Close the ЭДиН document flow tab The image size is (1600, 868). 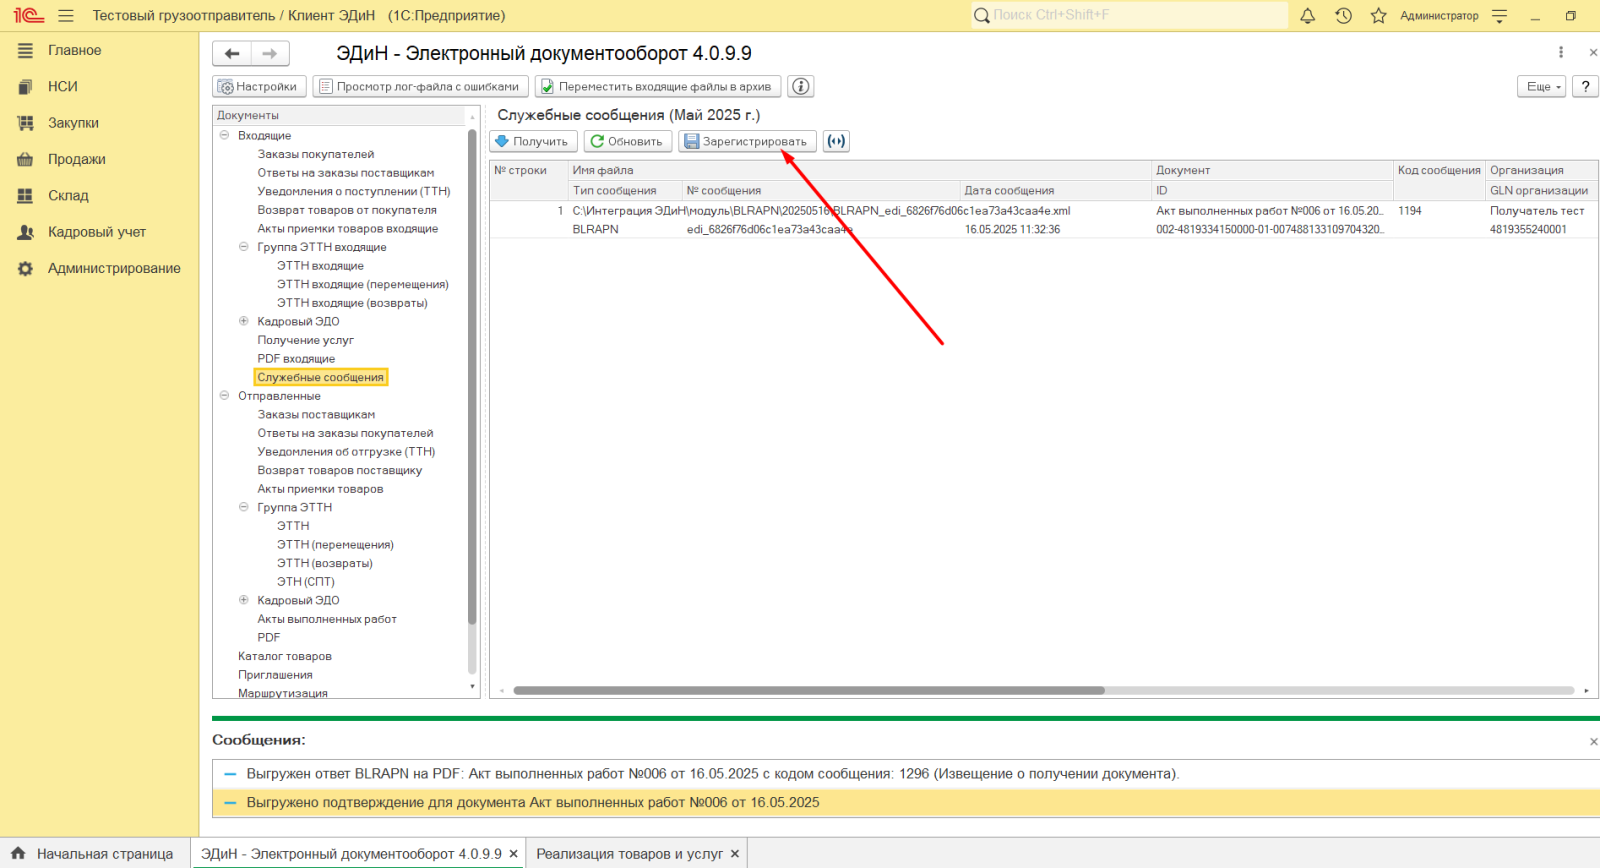[514, 854]
